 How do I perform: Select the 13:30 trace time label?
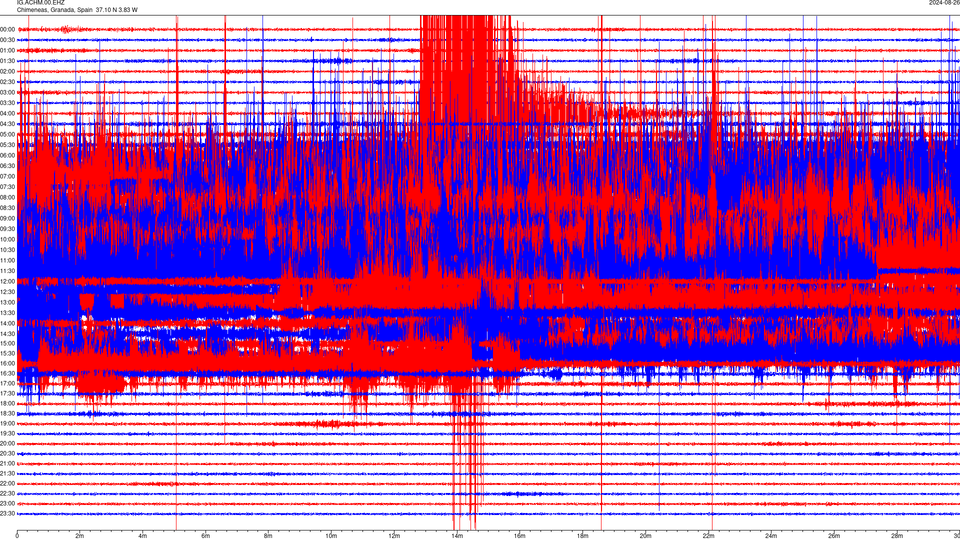(x=7, y=312)
